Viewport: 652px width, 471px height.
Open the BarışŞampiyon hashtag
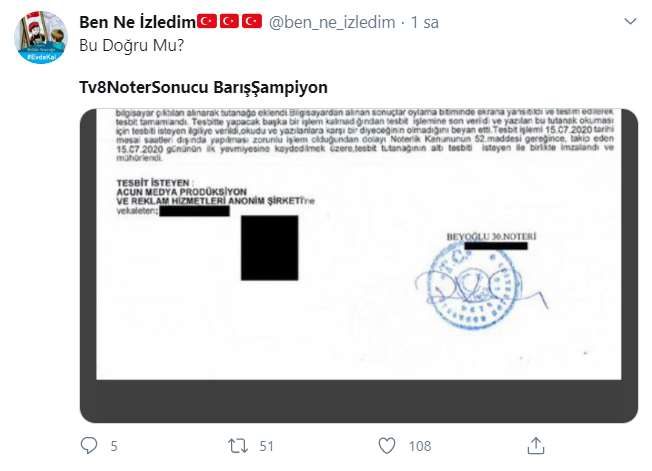click(271, 88)
